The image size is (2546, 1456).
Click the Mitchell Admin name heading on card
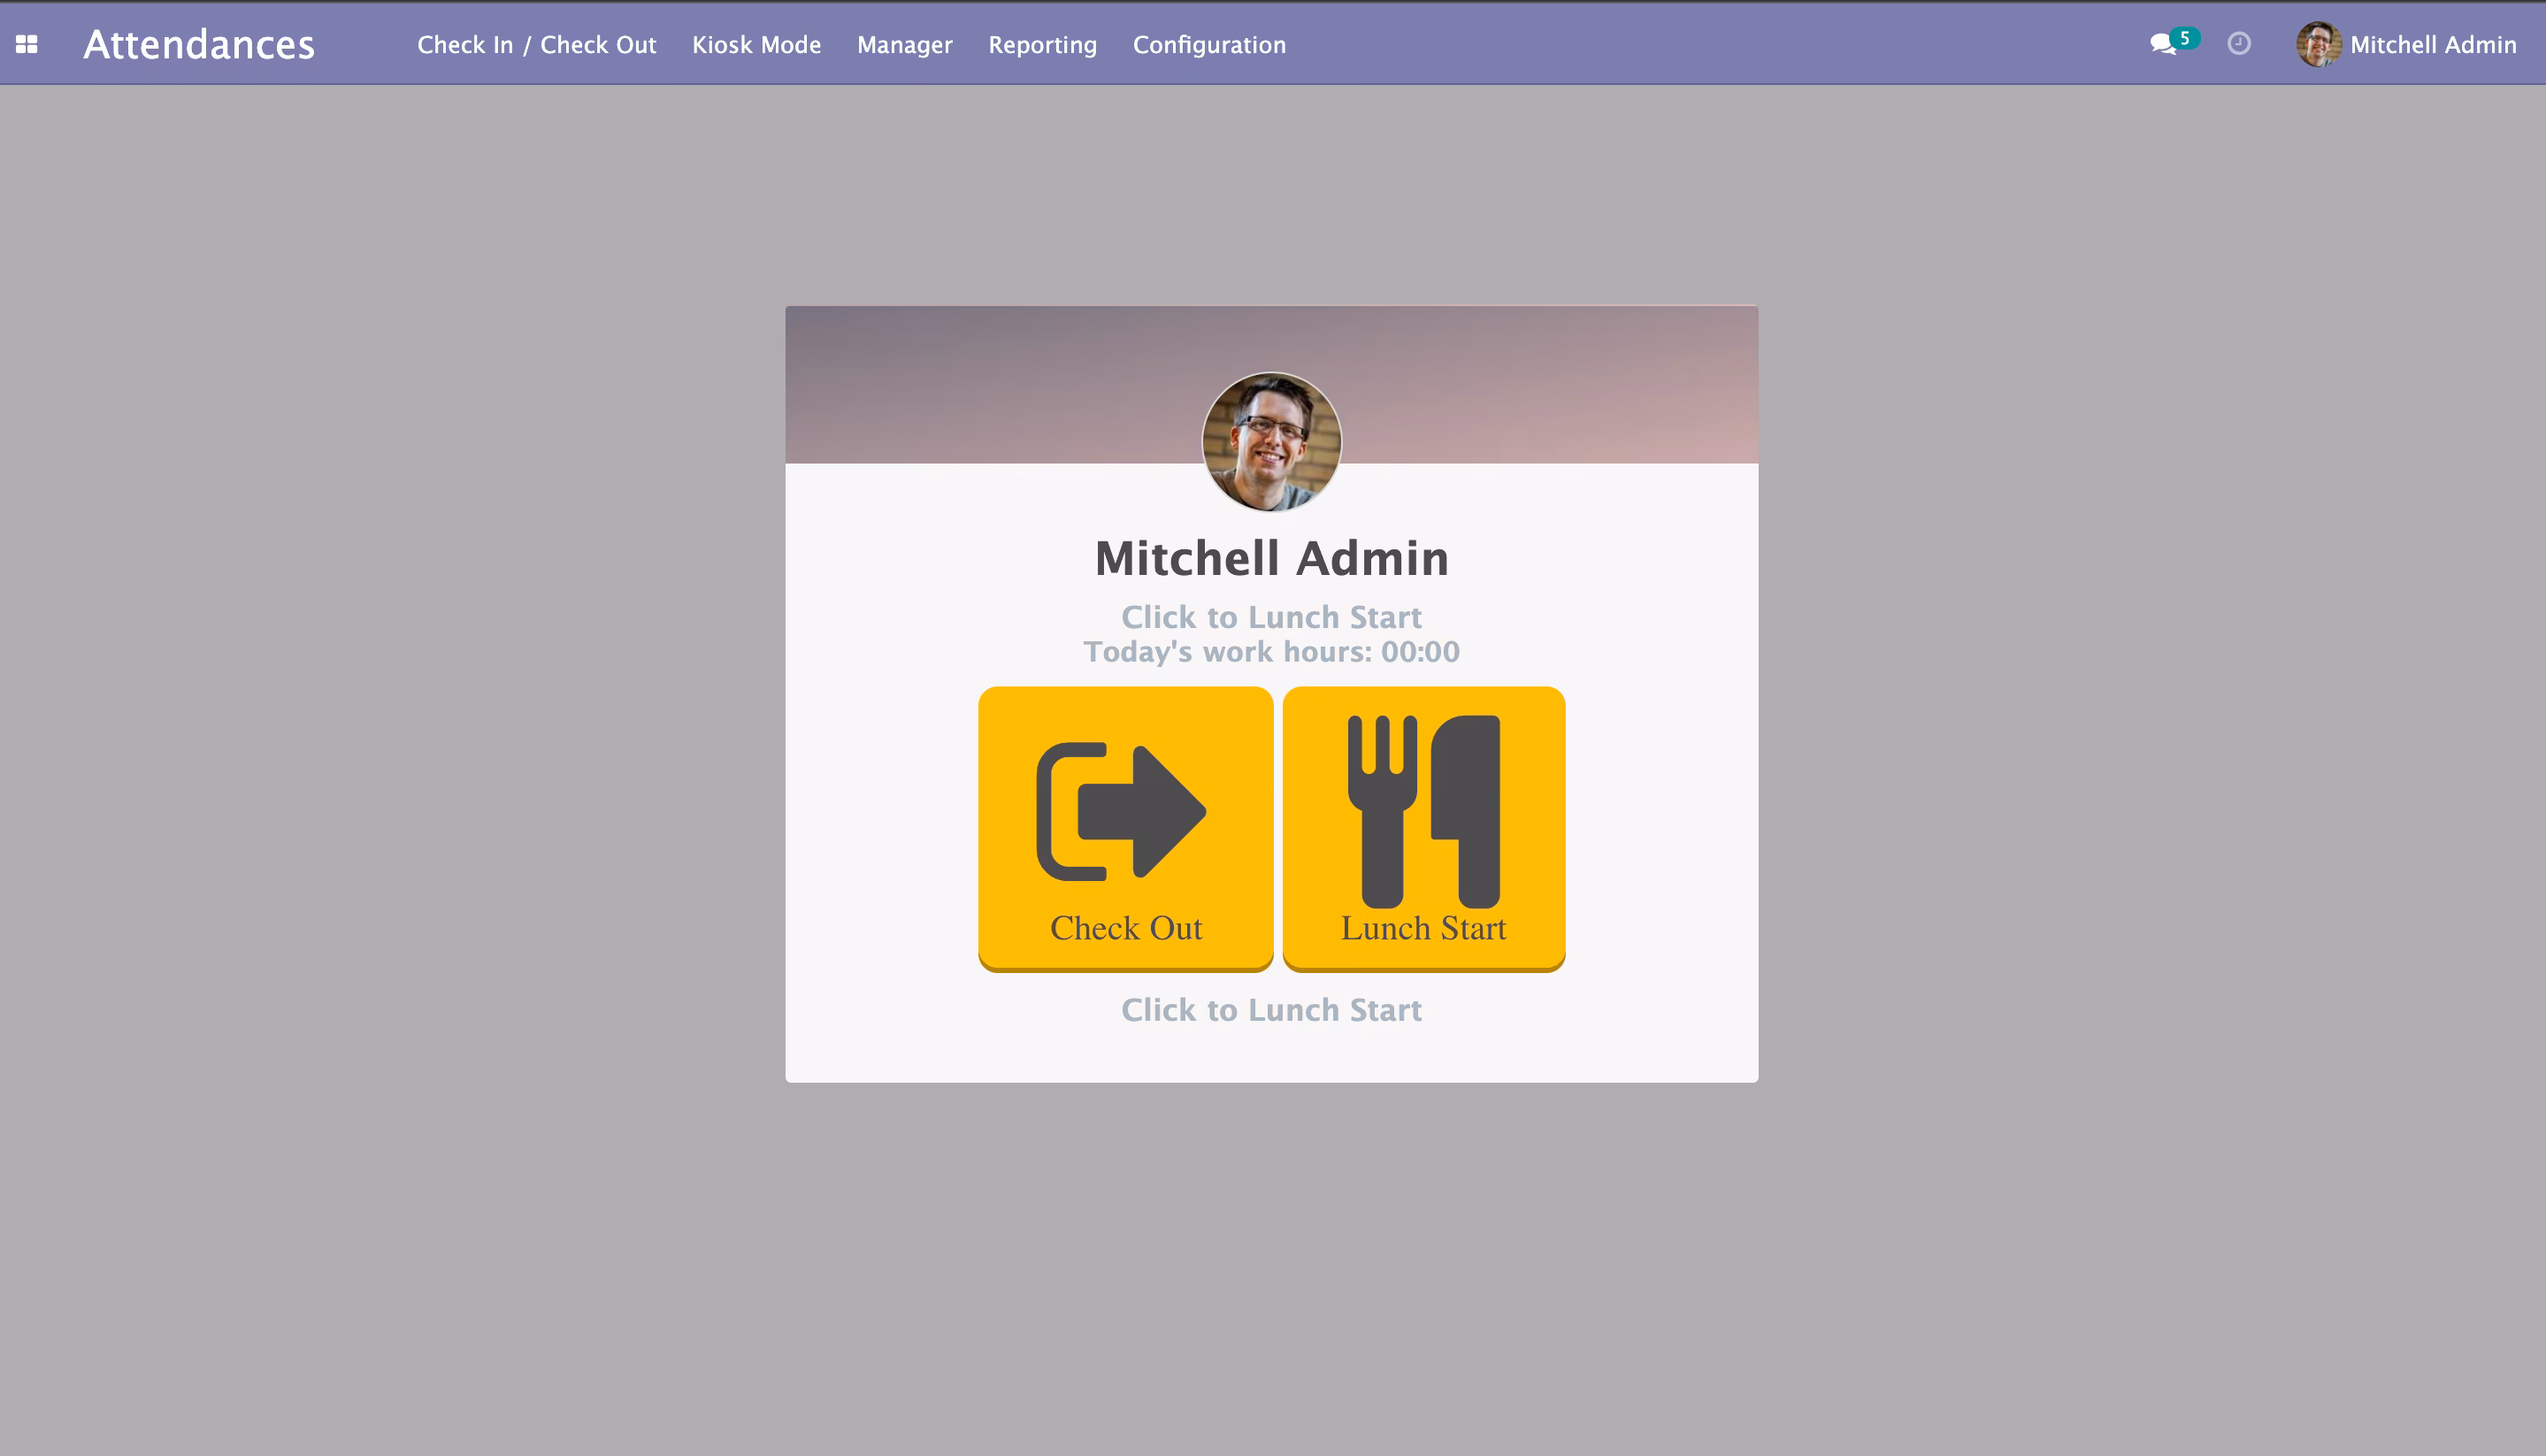click(1271, 557)
